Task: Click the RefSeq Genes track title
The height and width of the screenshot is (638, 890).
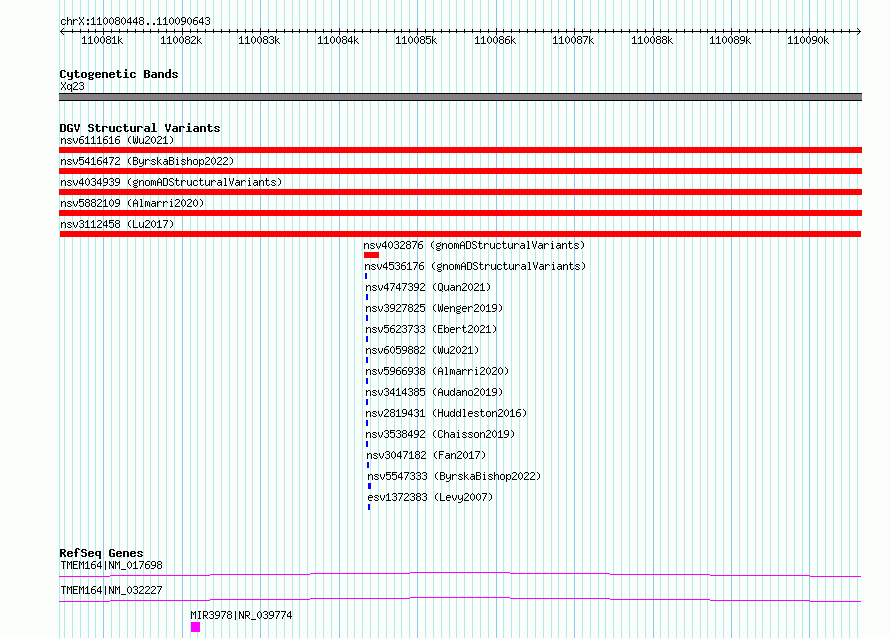Action: tap(102, 553)
